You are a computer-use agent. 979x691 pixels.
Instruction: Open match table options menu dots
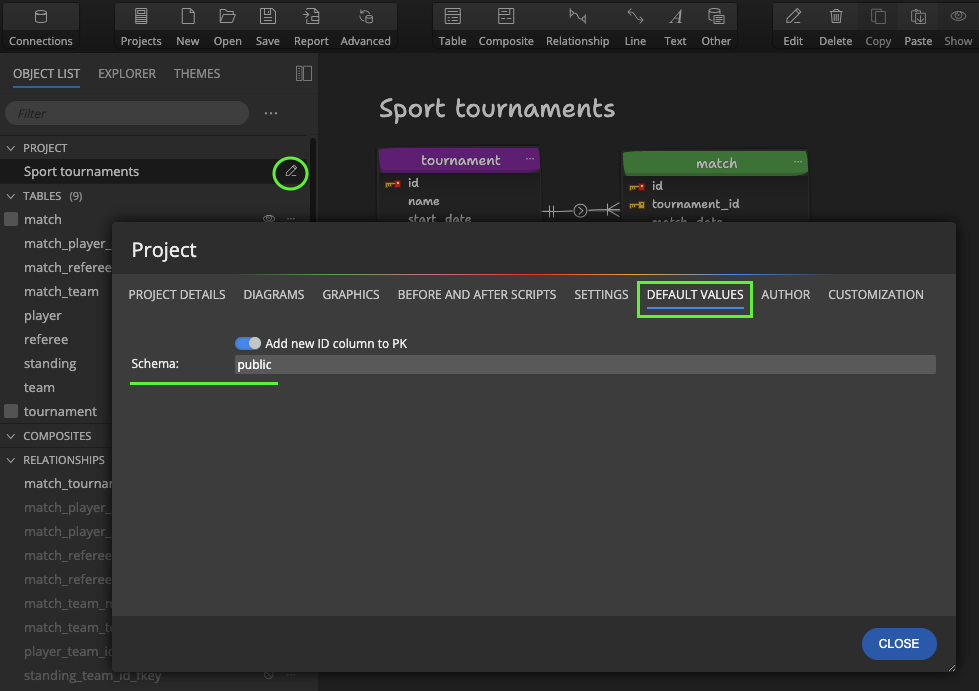point(797,162)
